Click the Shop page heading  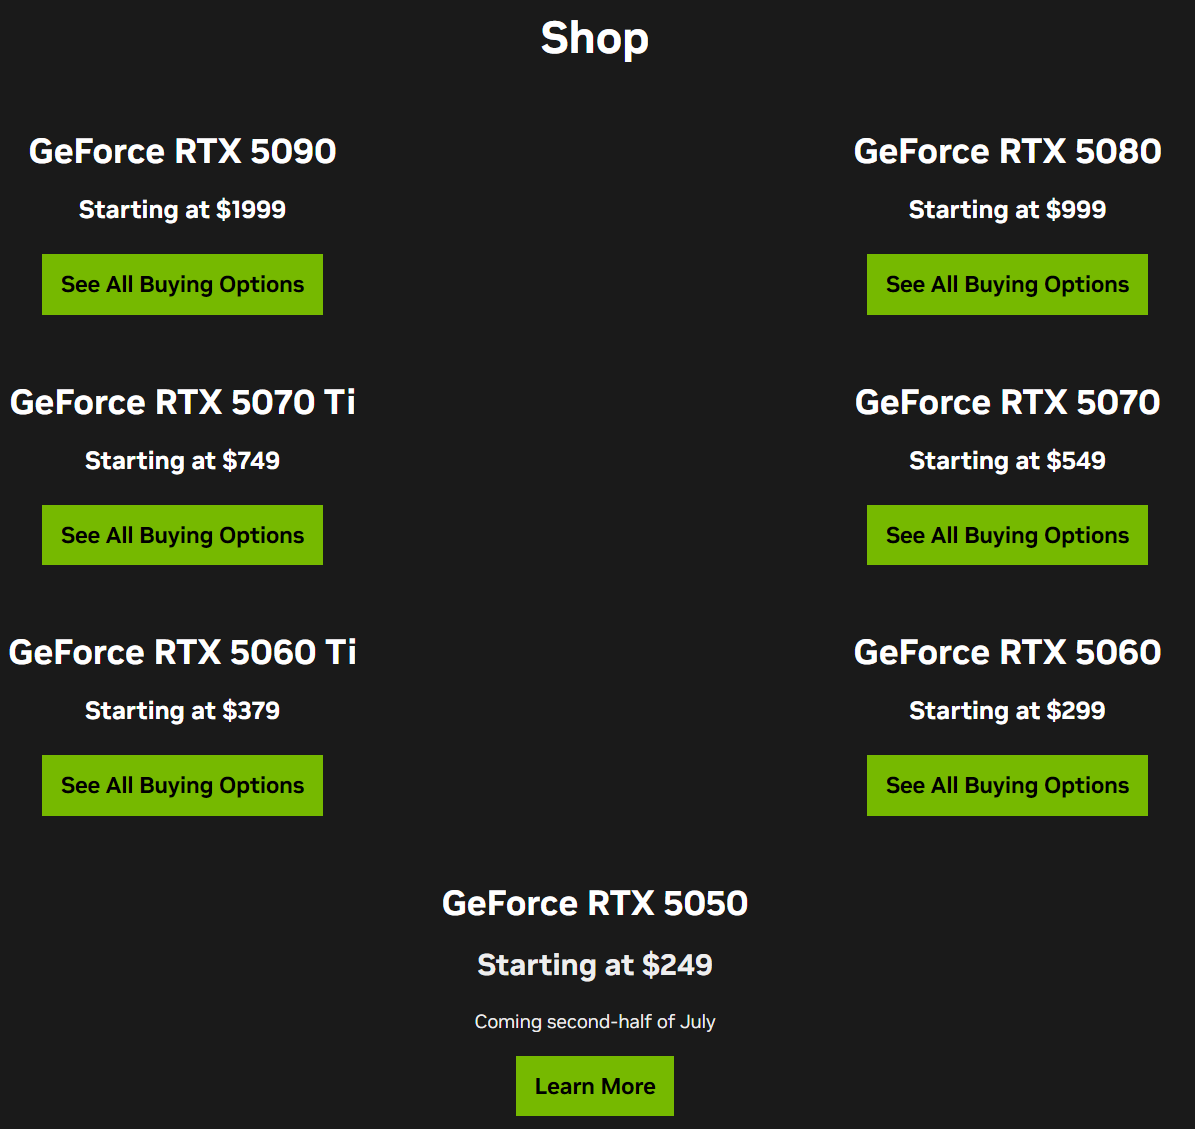point(594,37)
